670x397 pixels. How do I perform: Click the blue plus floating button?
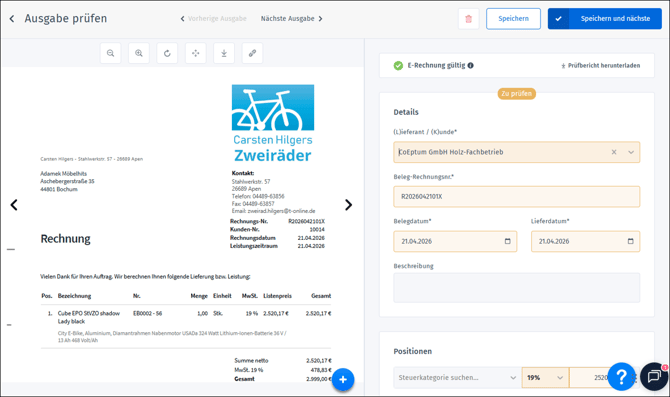(343, 379)
